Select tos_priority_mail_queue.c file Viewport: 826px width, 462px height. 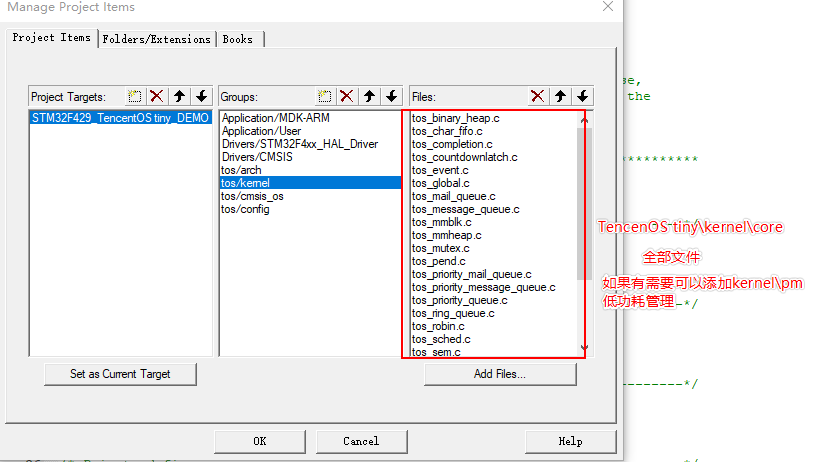pyautogui.click(x=471, y=274)
